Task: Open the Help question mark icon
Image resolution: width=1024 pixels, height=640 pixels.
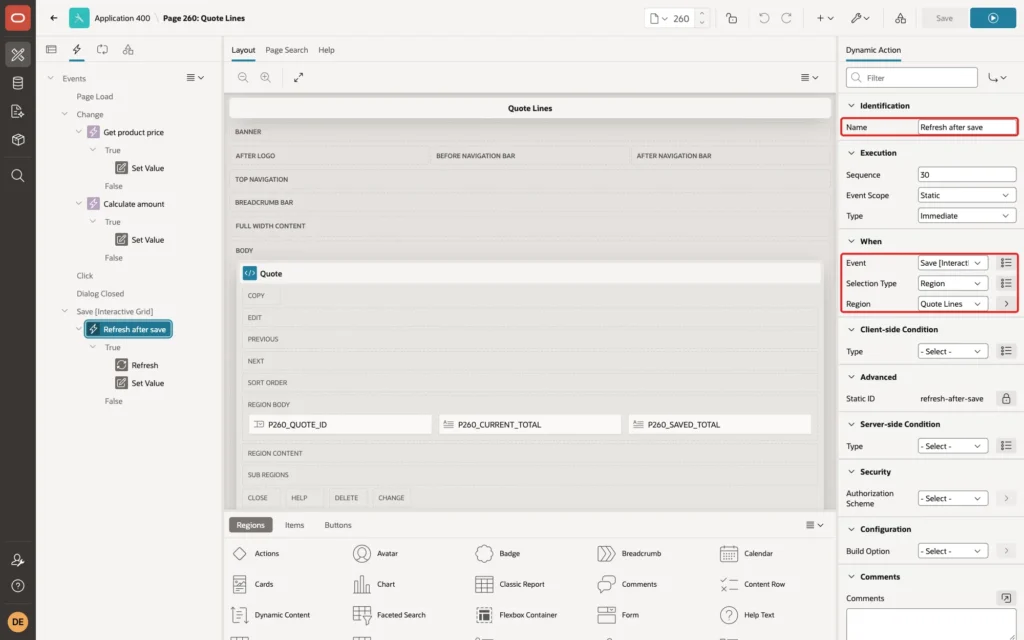Action: [x=18, y=586]
